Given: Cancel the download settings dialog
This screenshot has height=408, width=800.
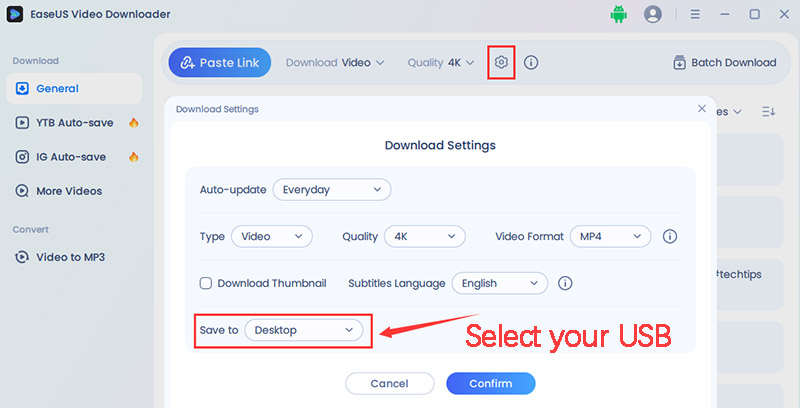Looking at the screenshot, I should 389,384.
